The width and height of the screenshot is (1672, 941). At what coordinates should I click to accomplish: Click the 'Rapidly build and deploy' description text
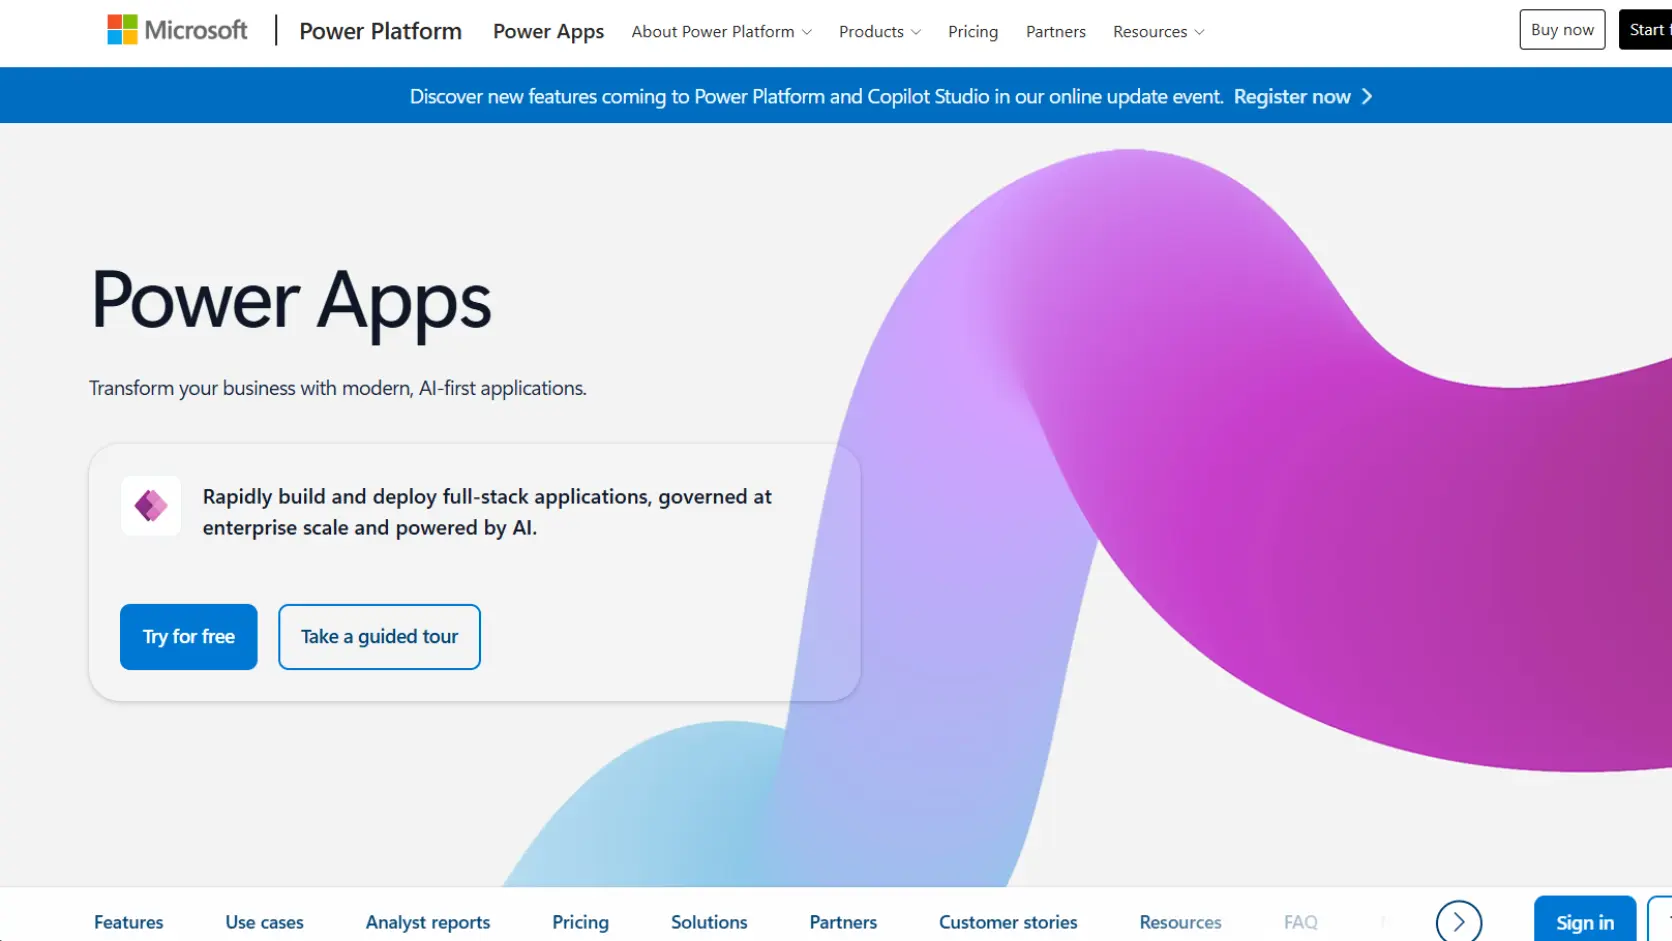[487, 512]
